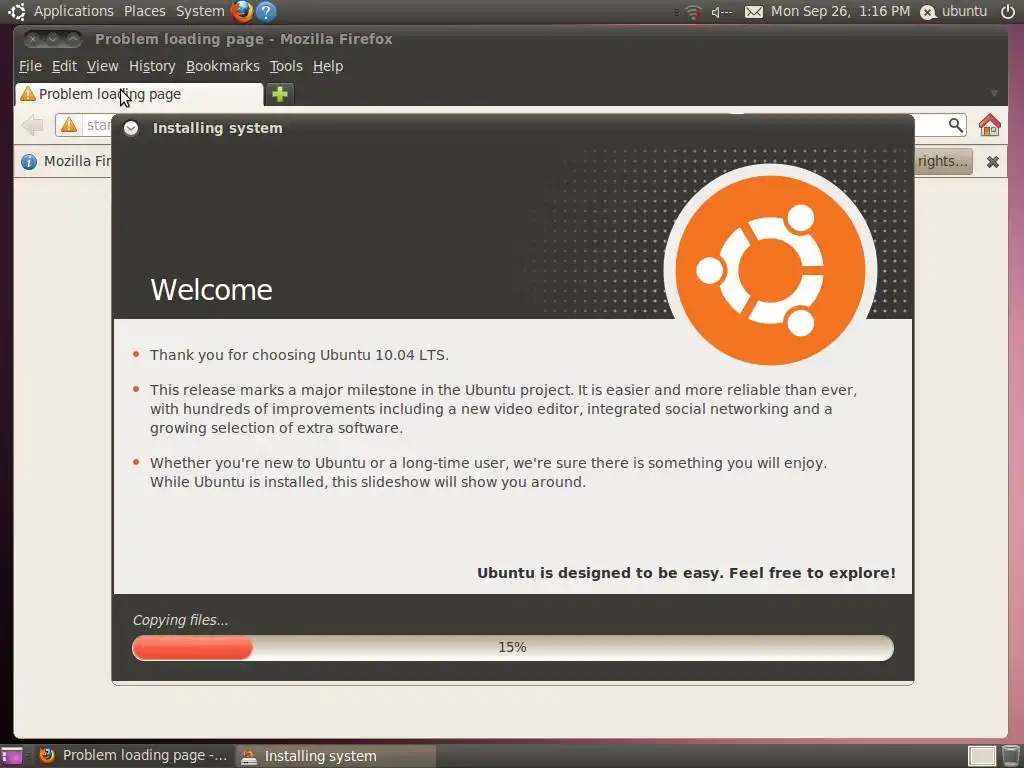1024x768 pixels.
Task: Click the show desktop icon in bottom panel
Action: (11, 756)
